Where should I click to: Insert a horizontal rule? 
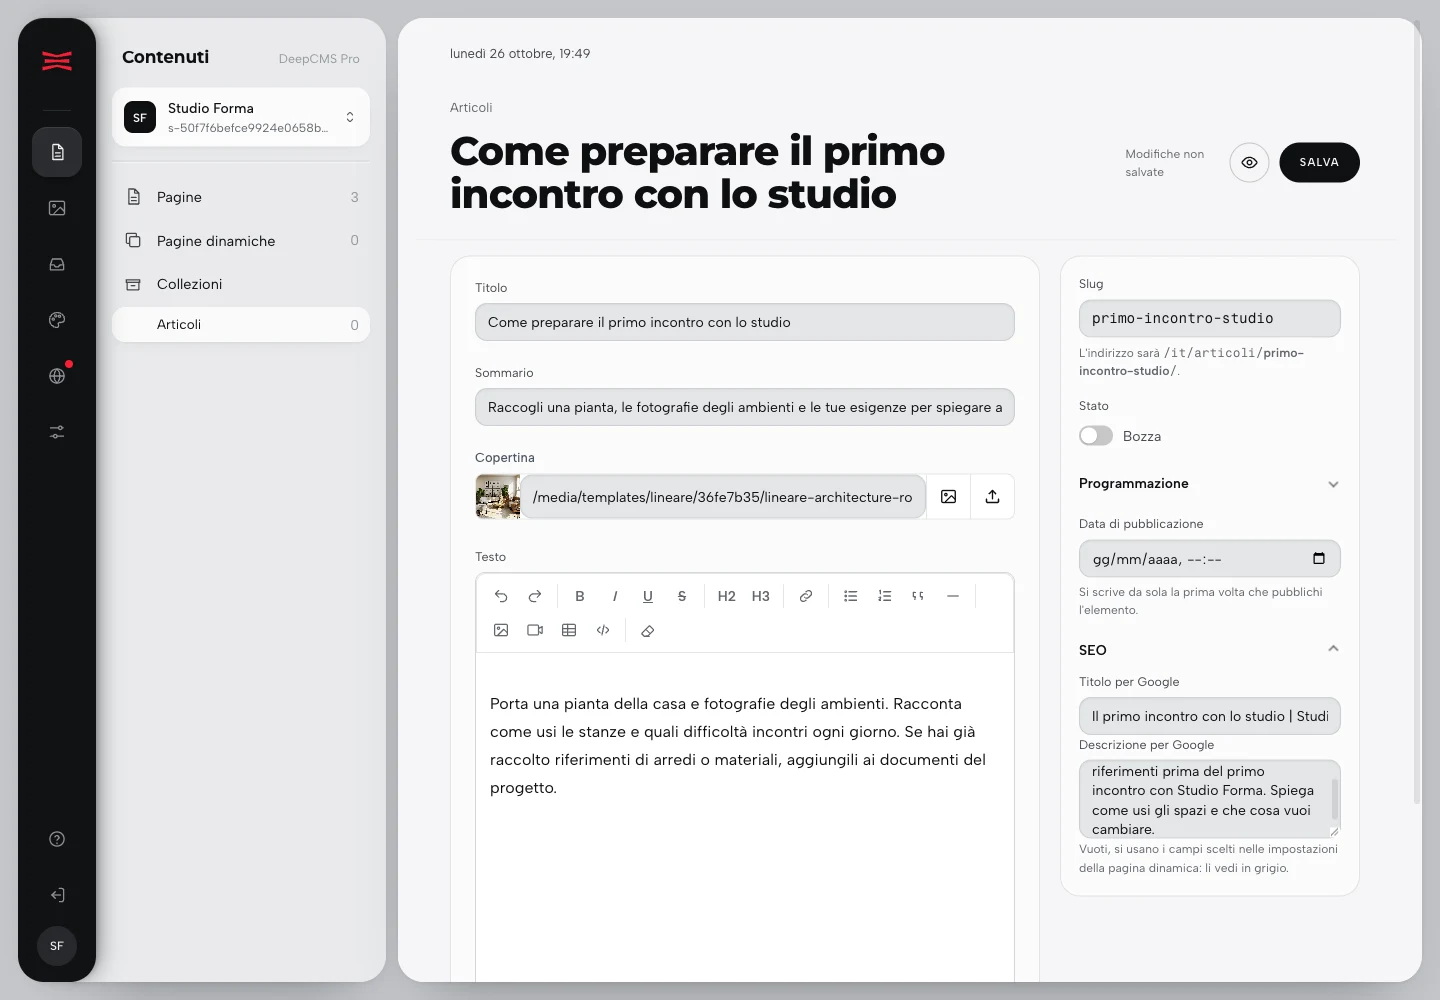(x=953, y=596)
